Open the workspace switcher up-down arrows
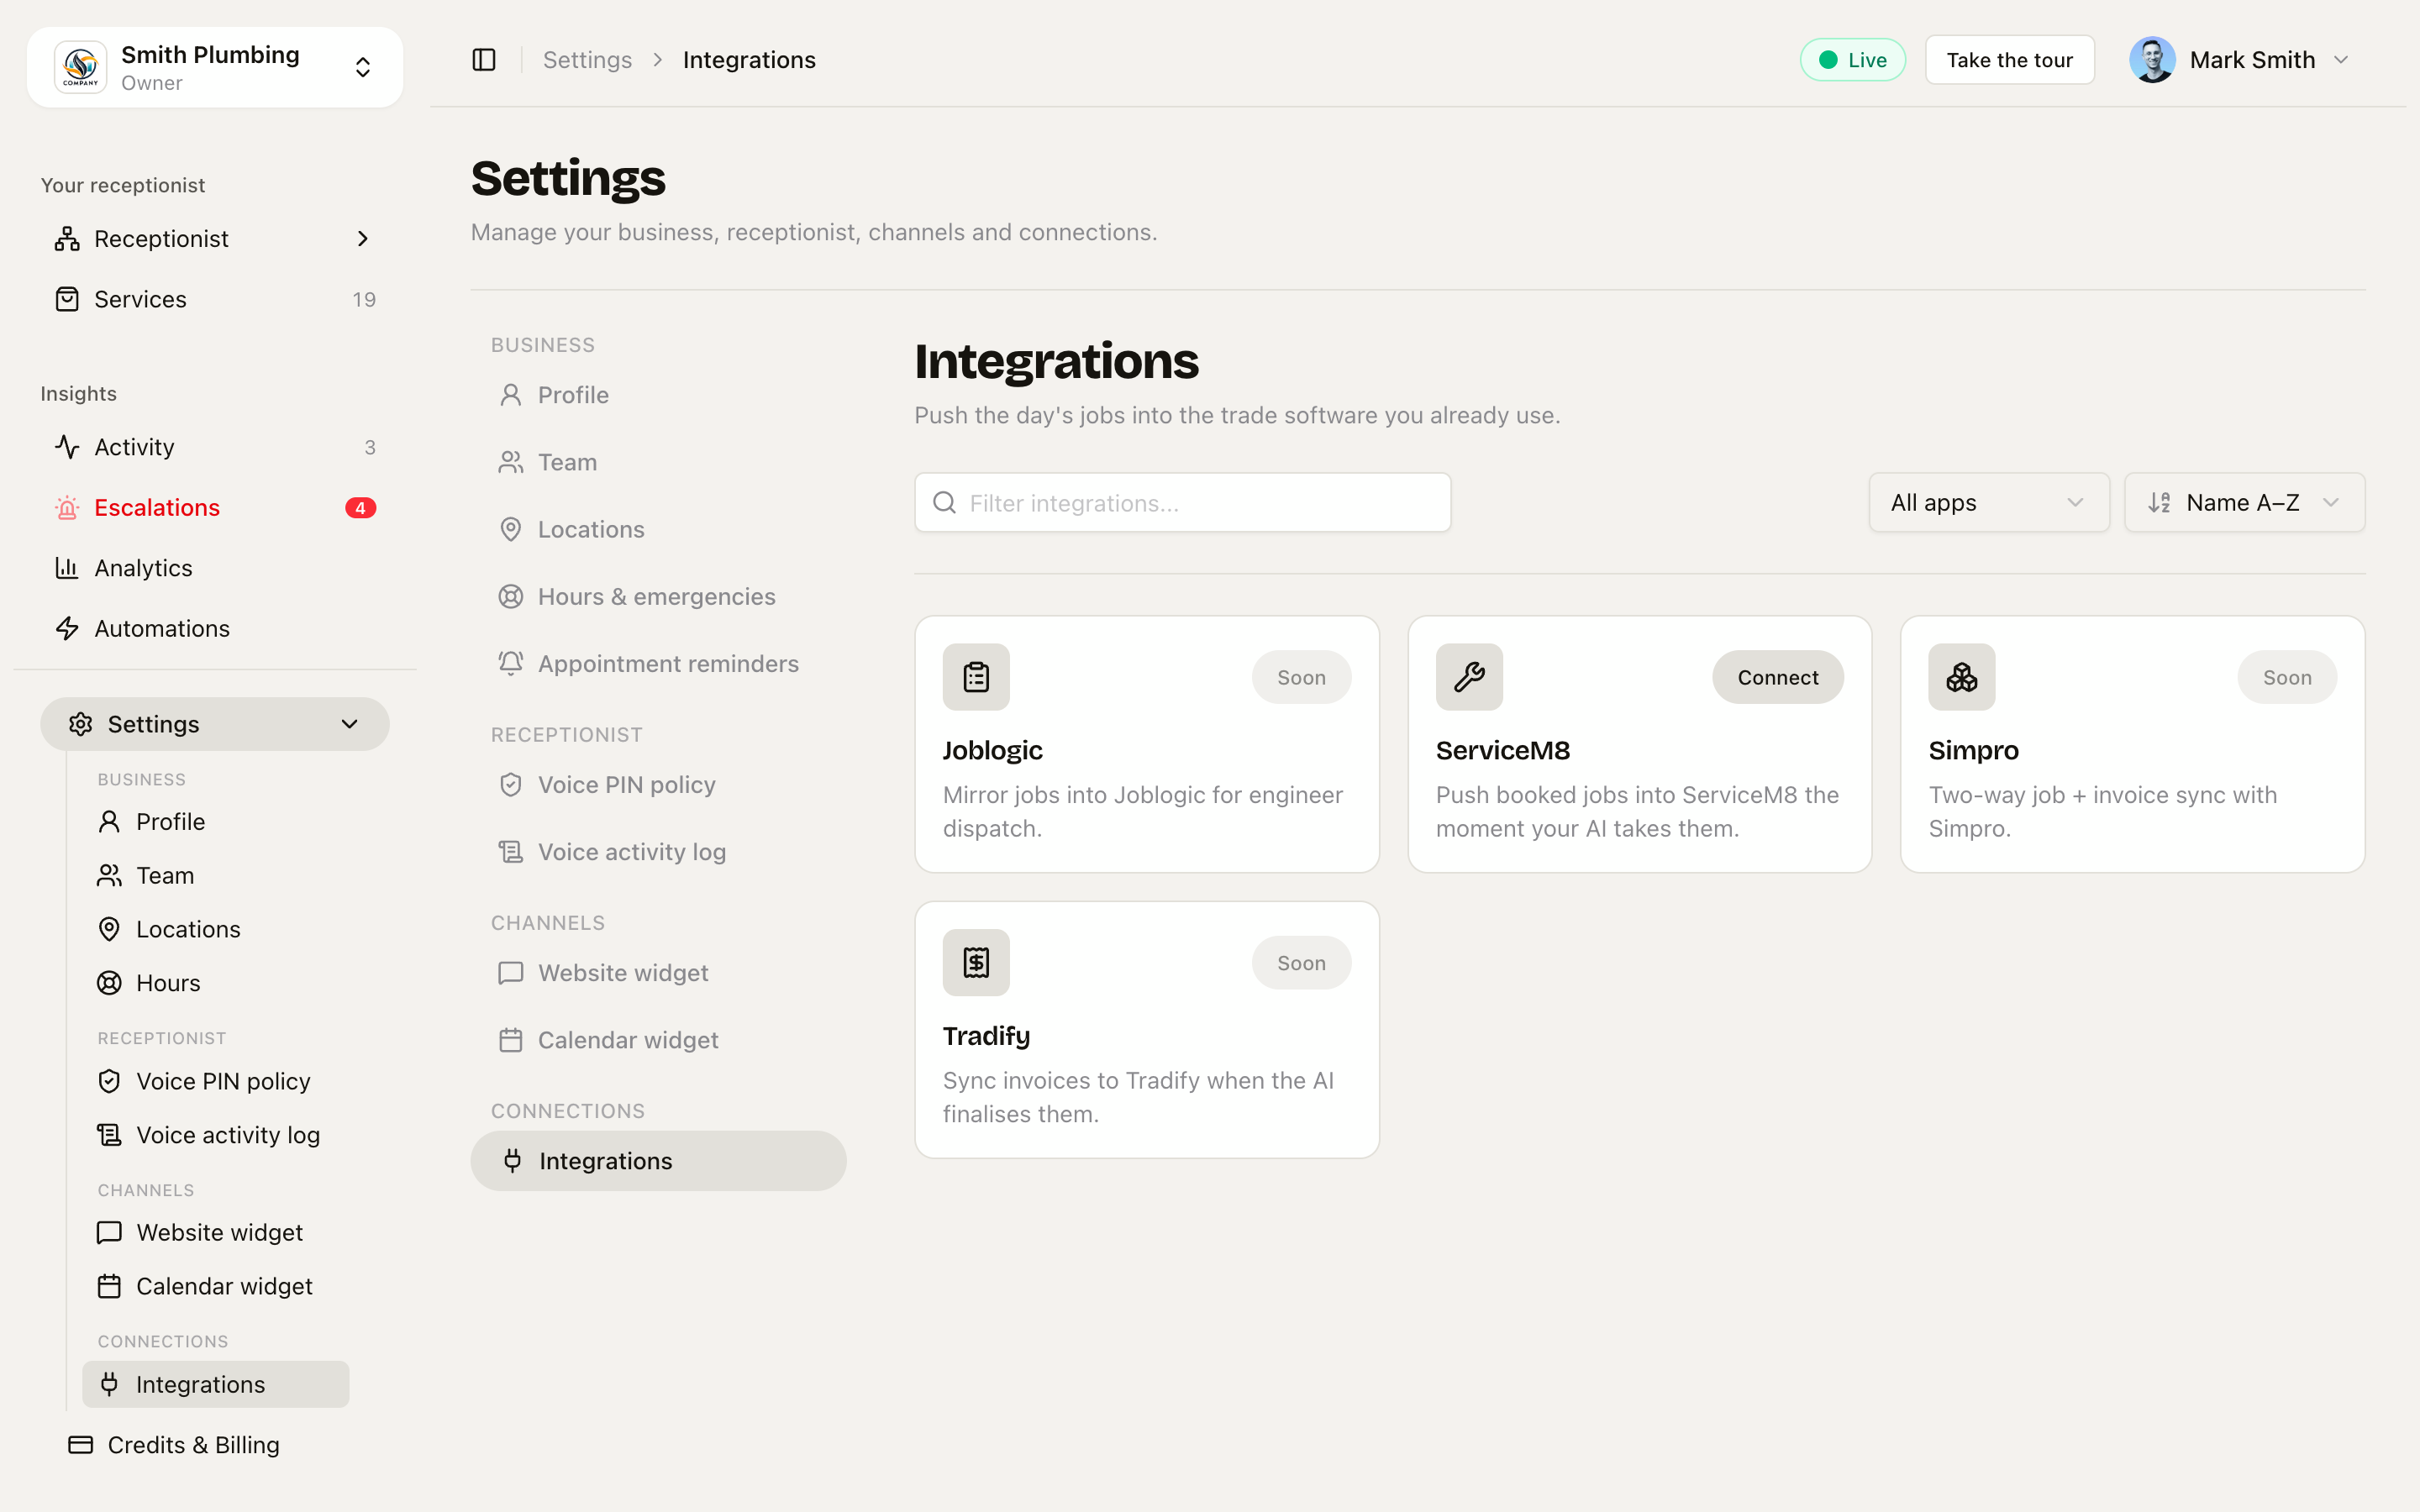Image resolution: width=2420 pixels, height=1512 pixels. (x=363, y=67)
